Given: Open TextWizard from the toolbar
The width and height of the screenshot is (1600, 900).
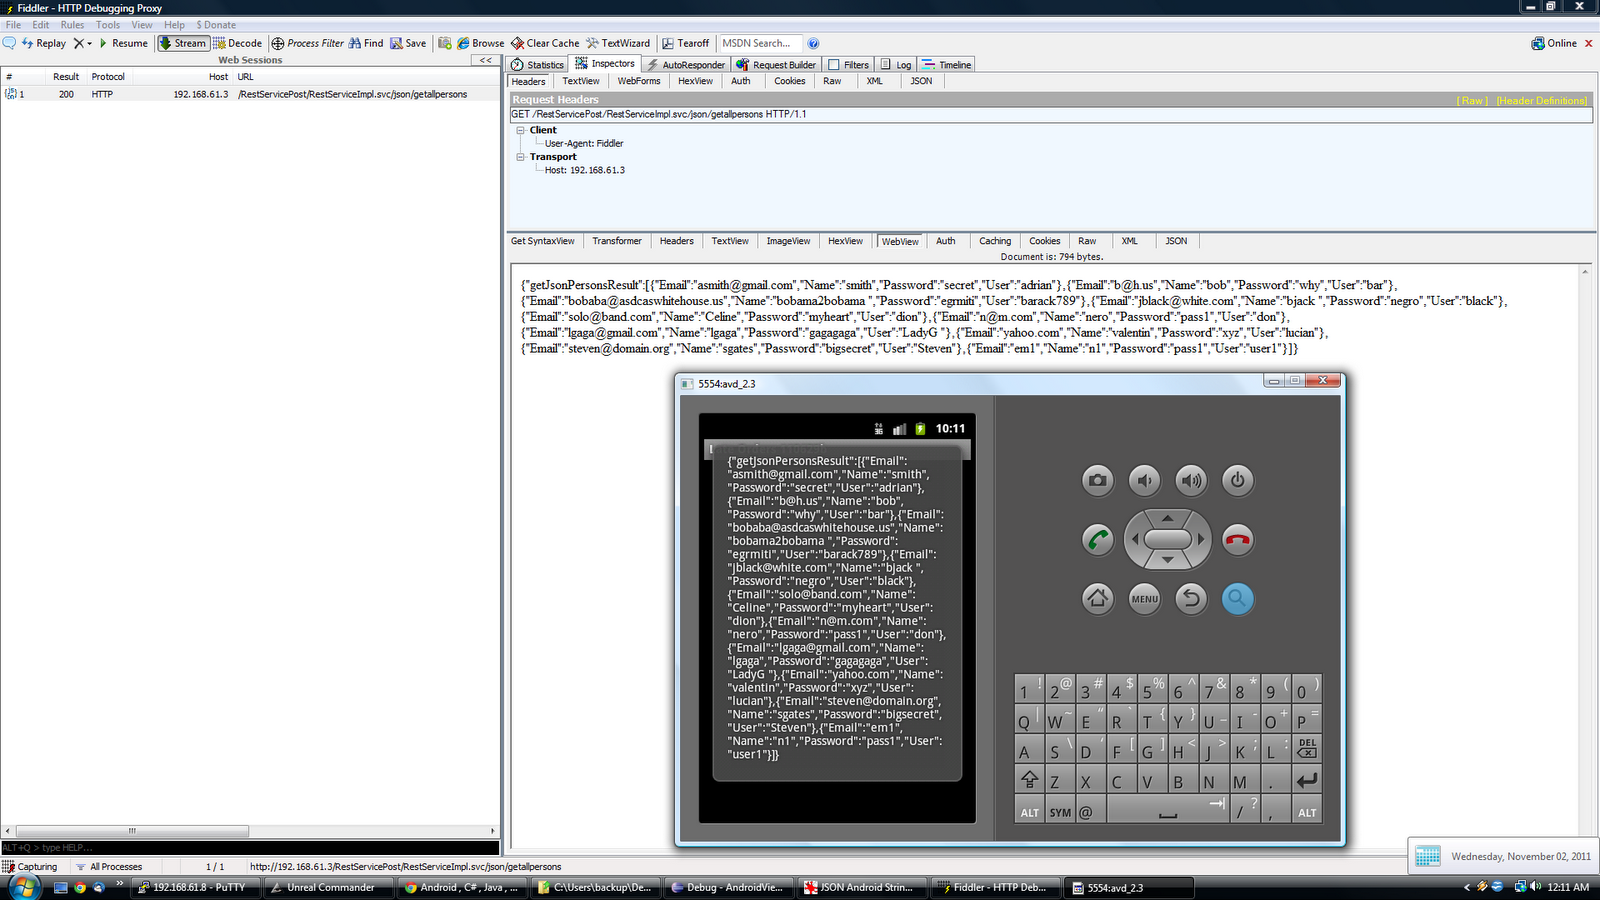Looking at the screenshot, I should coord(618,43).
